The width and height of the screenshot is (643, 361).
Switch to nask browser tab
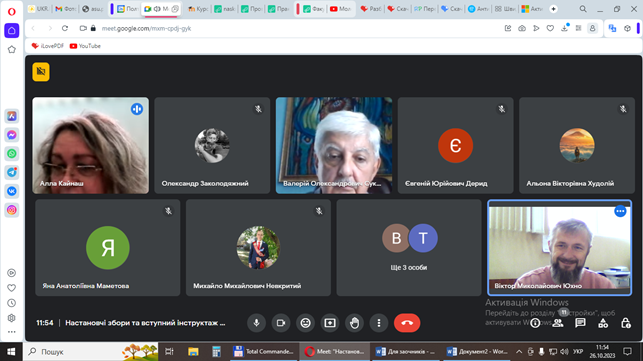(x=225, y=9)
